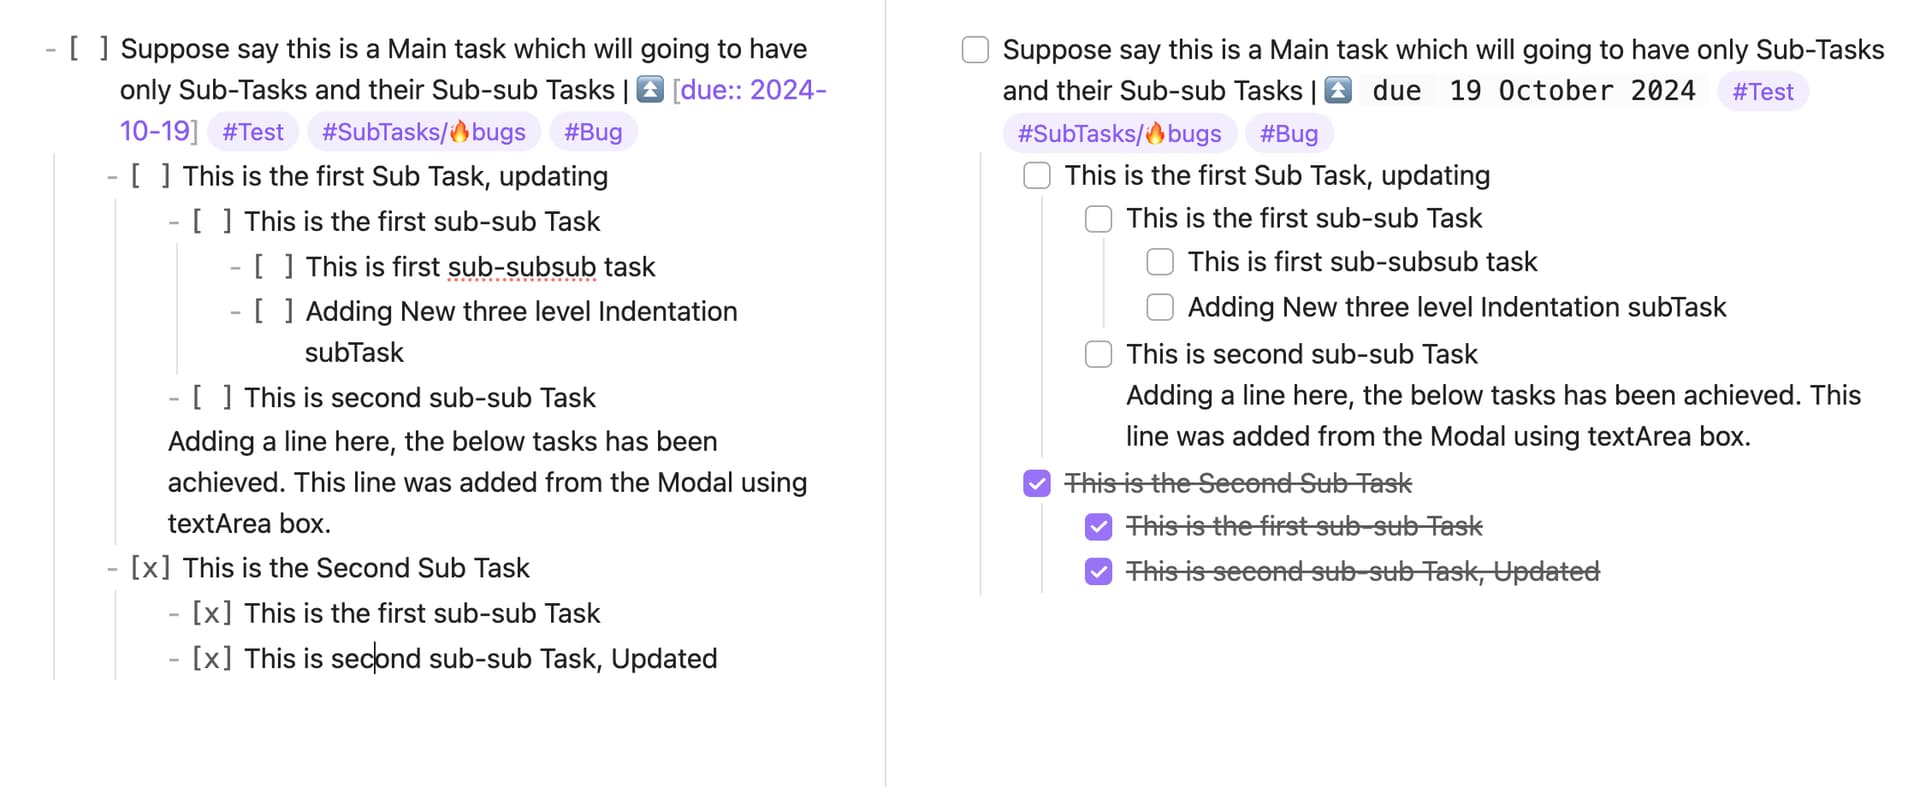The width and height of the screenshot is (1920, 787).
Task: Uncheck "This is second sub-sub Task, Updated"
Action: point(1098,571)
